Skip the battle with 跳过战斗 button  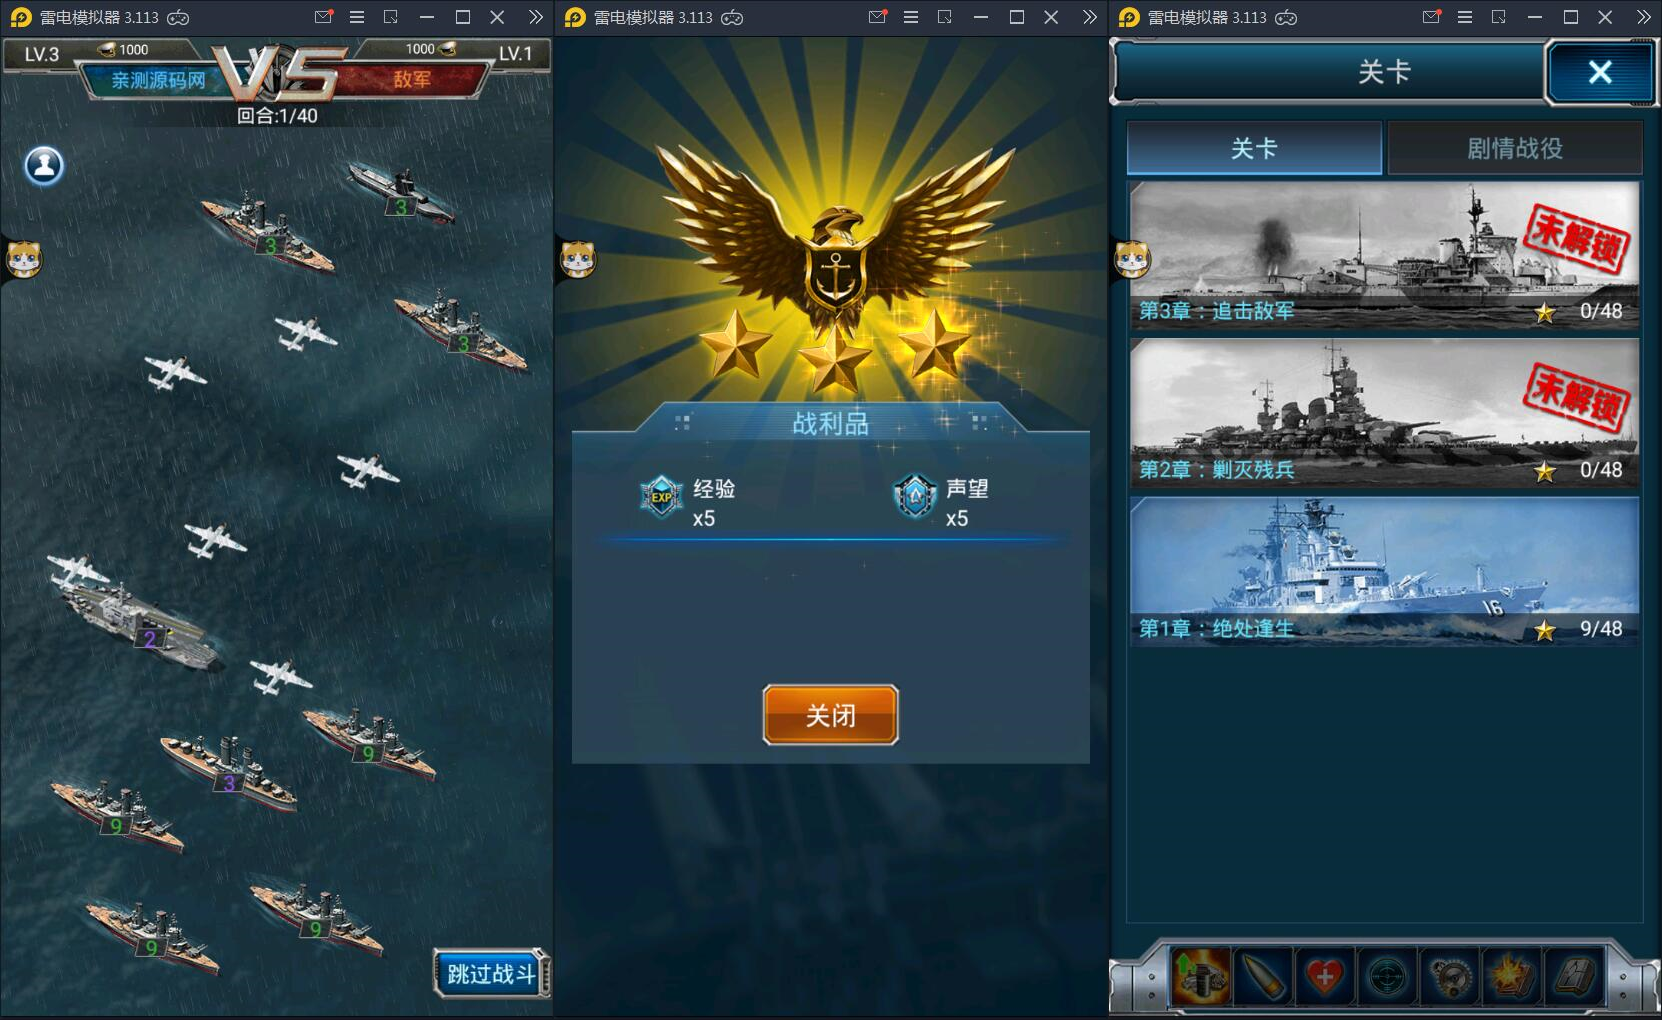click(x=491, y=973)
